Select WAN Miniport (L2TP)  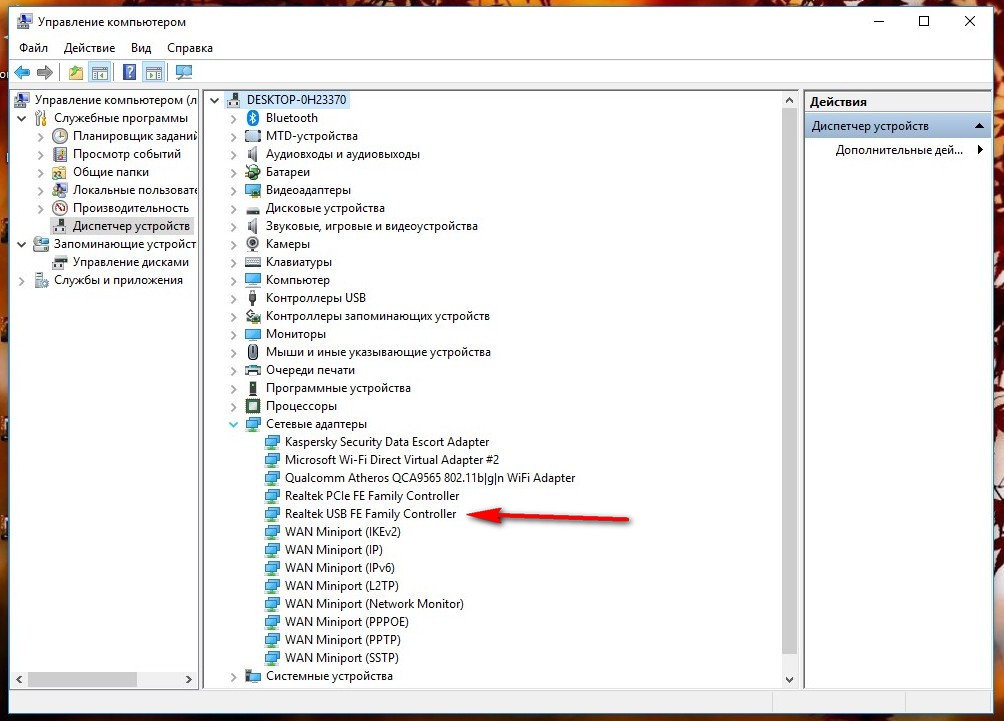(x=341, y=586)
